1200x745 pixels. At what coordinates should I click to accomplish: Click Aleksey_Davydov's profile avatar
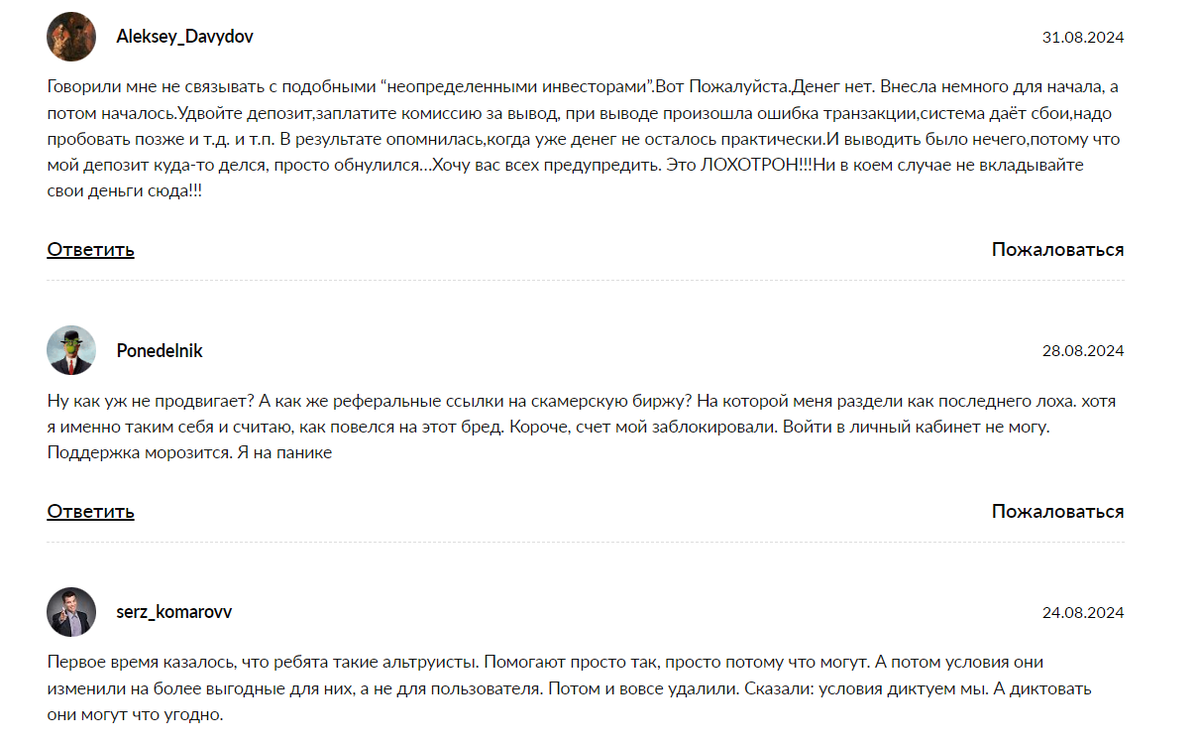(x=71, y=37)
